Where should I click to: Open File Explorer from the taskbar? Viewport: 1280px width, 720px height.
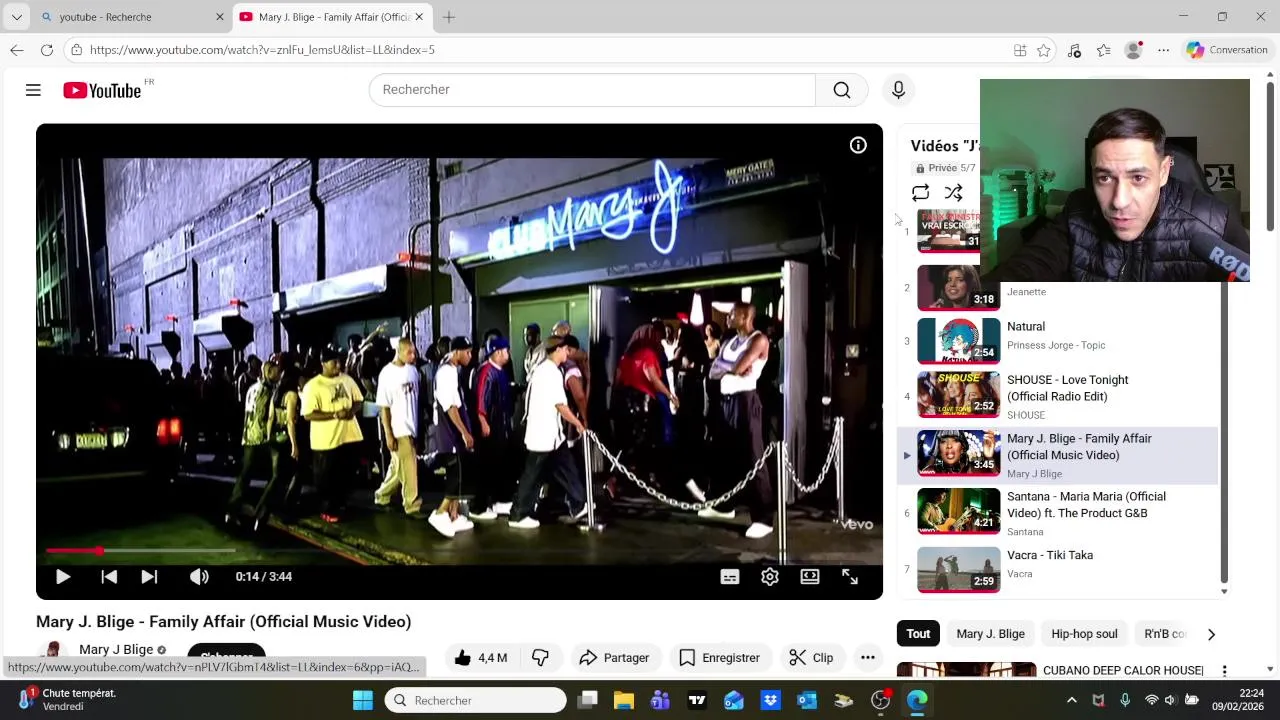624,700
